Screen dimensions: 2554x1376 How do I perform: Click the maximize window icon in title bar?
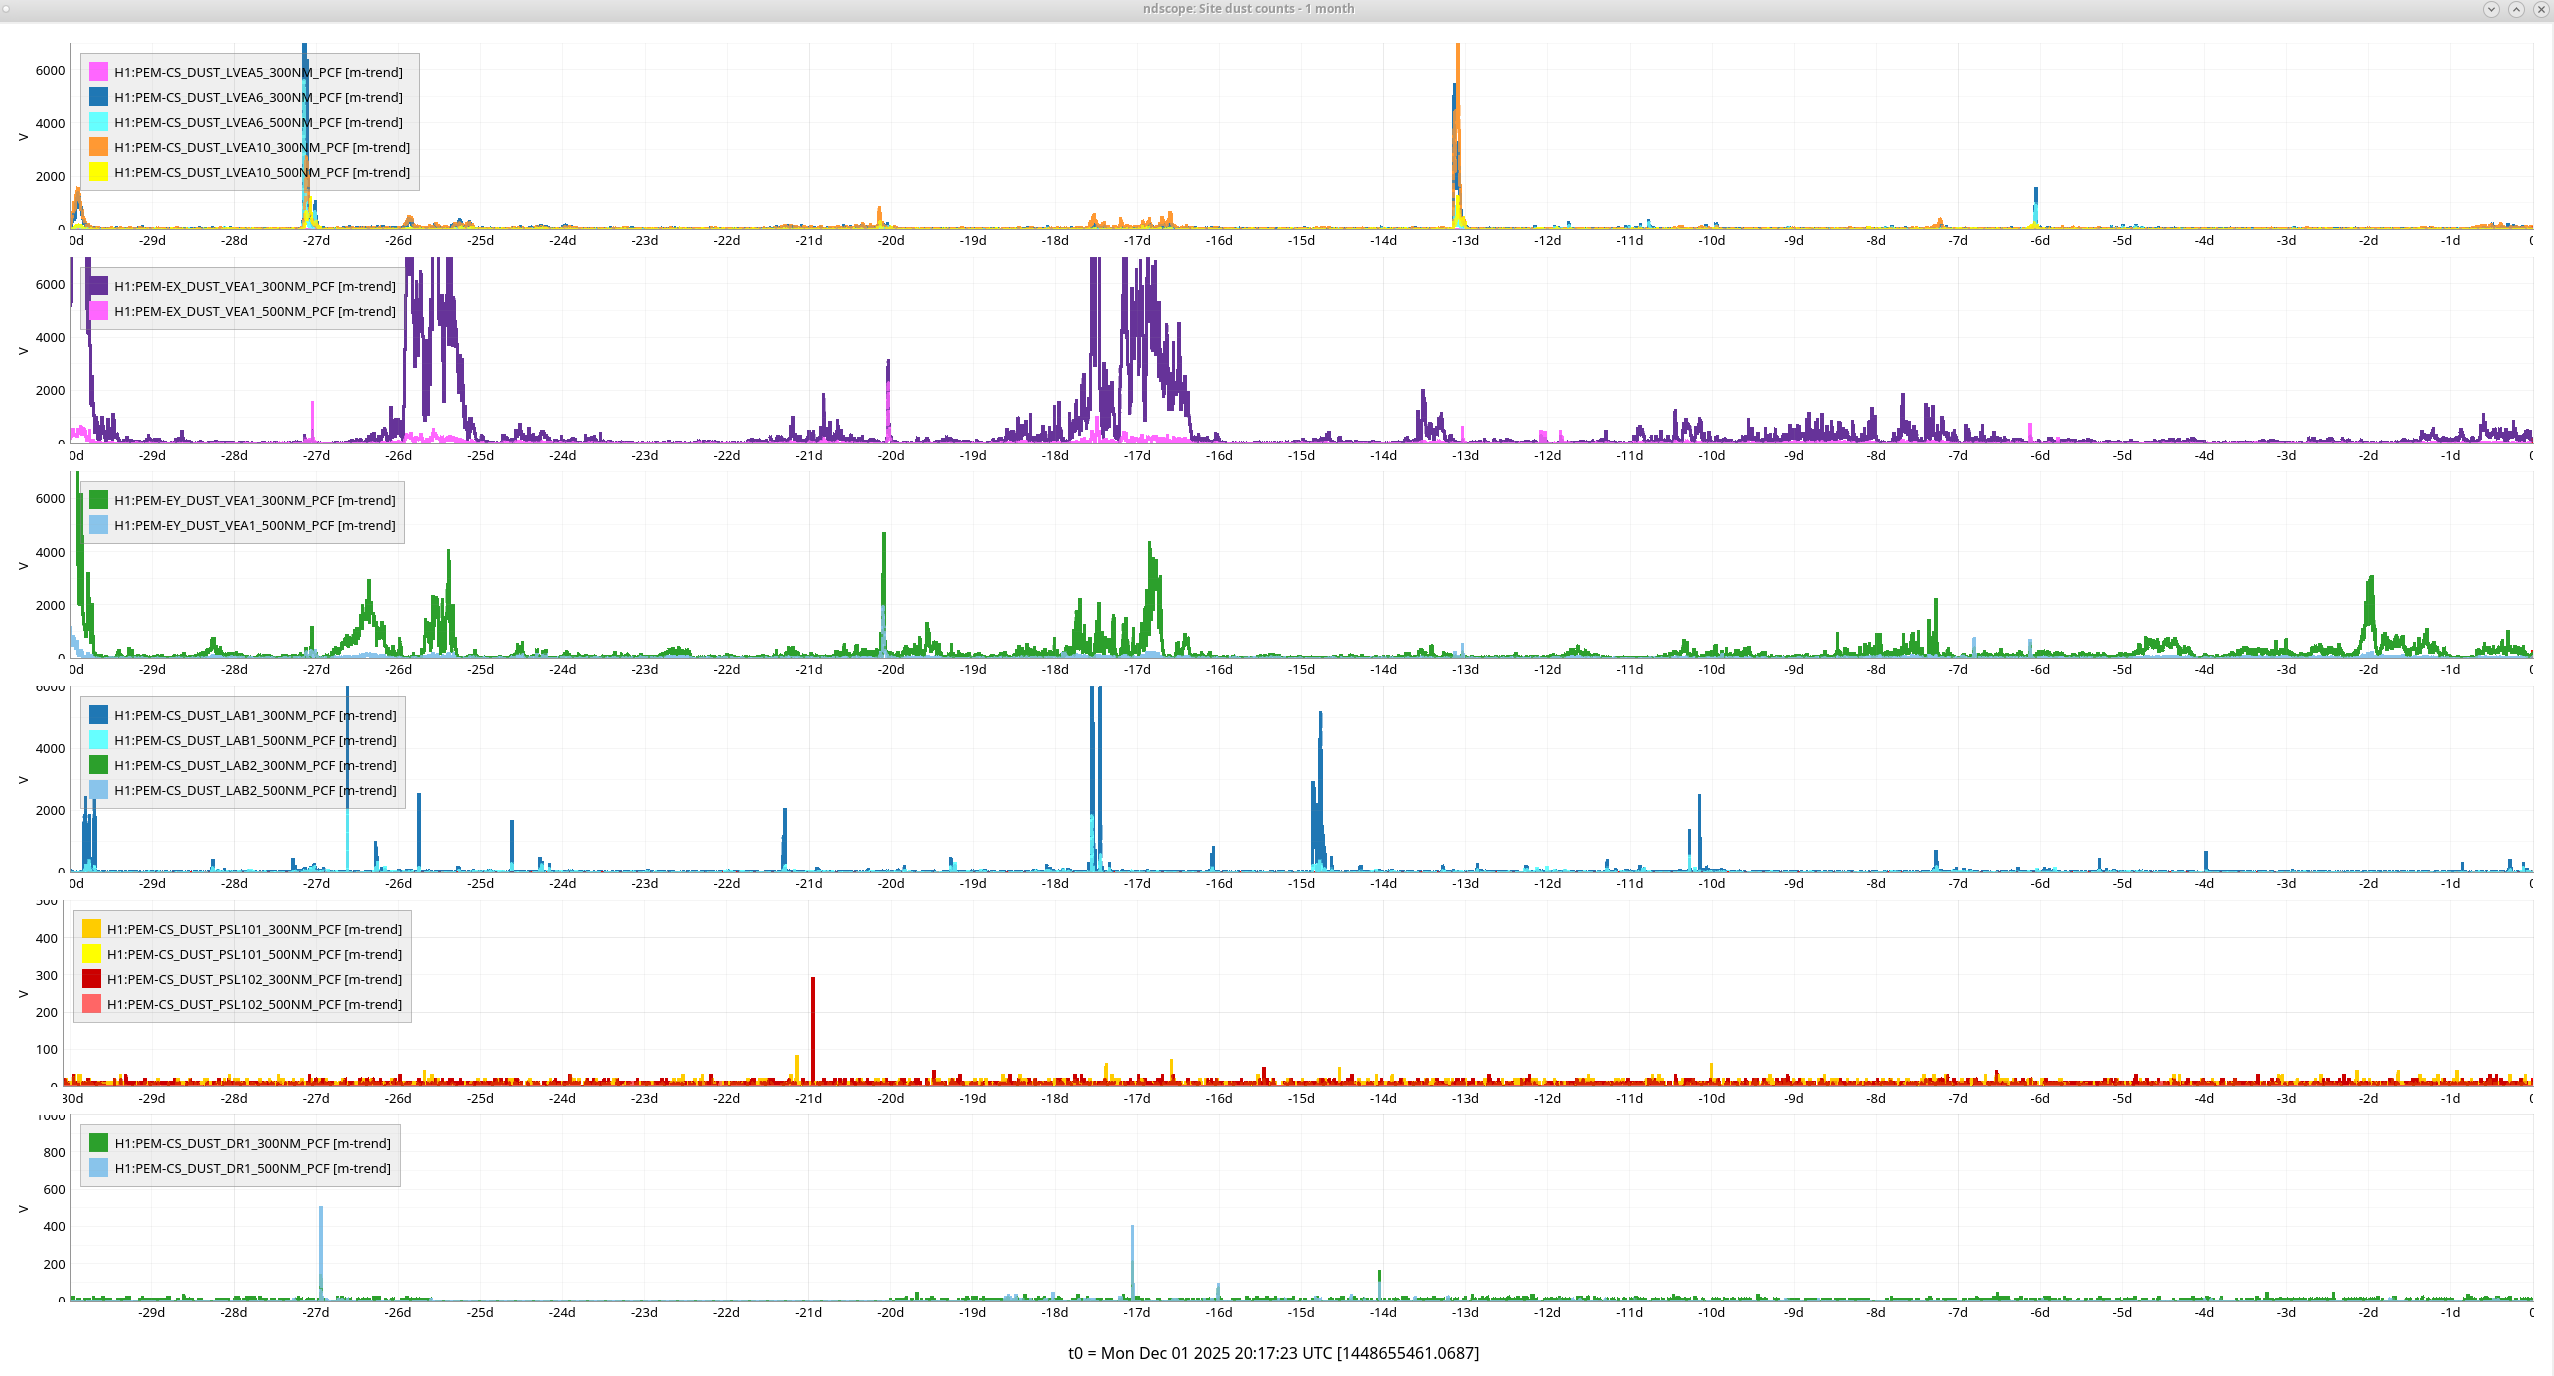pos(2516,9)
